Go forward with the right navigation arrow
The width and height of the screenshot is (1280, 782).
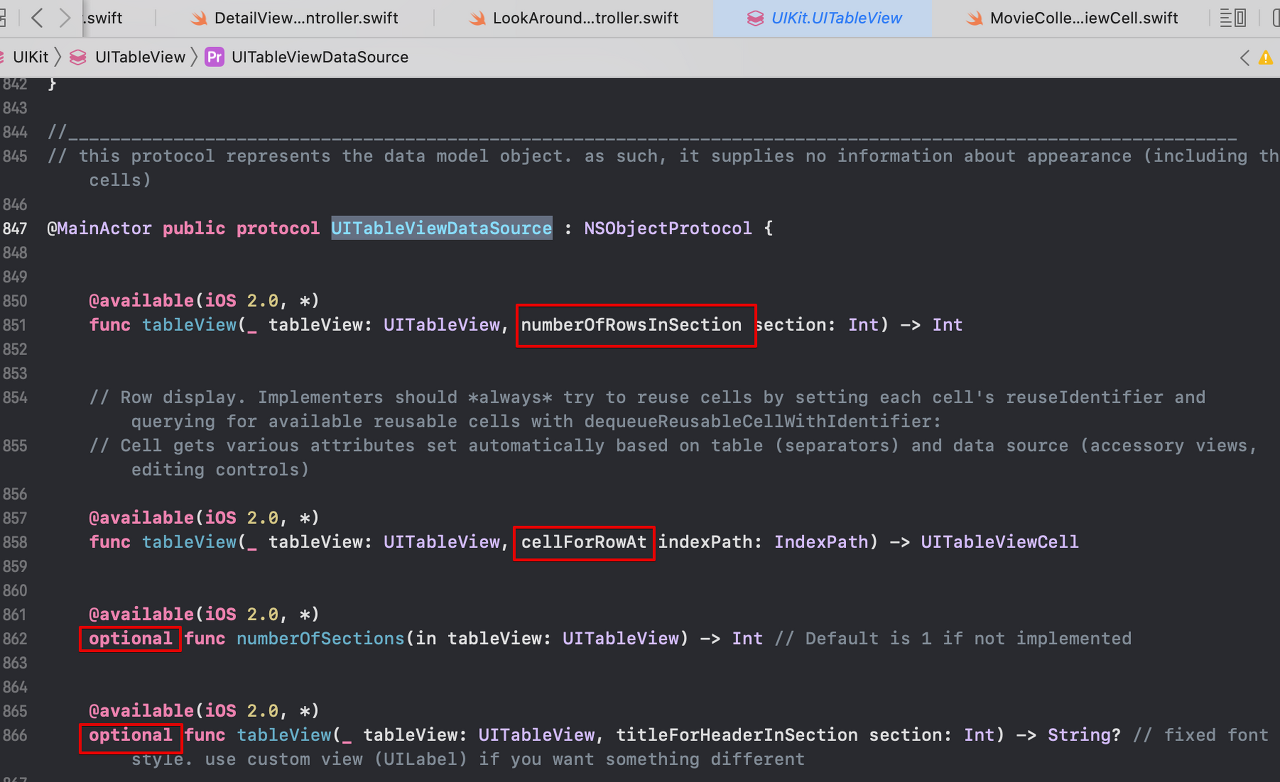[65, 17]
